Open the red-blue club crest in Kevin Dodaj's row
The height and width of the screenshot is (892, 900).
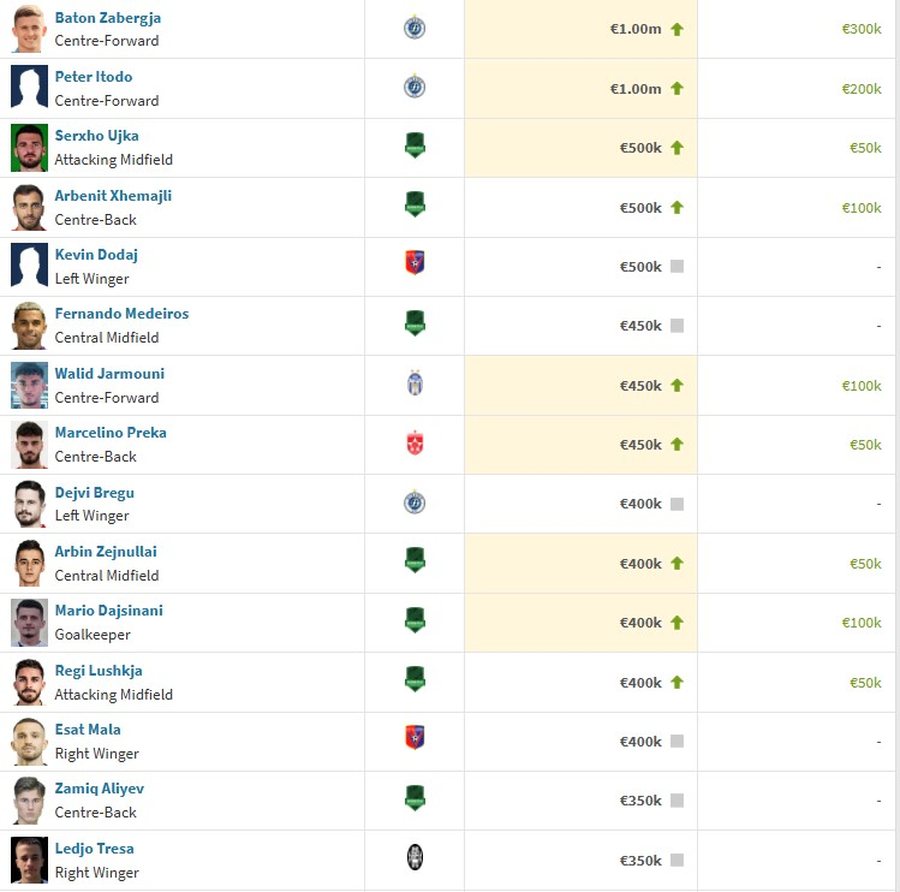[414, 262]
